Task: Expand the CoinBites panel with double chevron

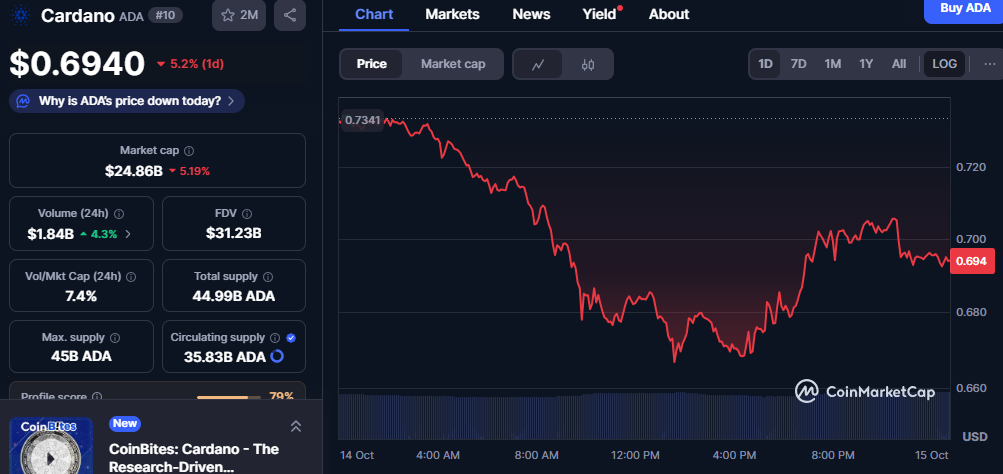Action: click(x=296, y=427)
